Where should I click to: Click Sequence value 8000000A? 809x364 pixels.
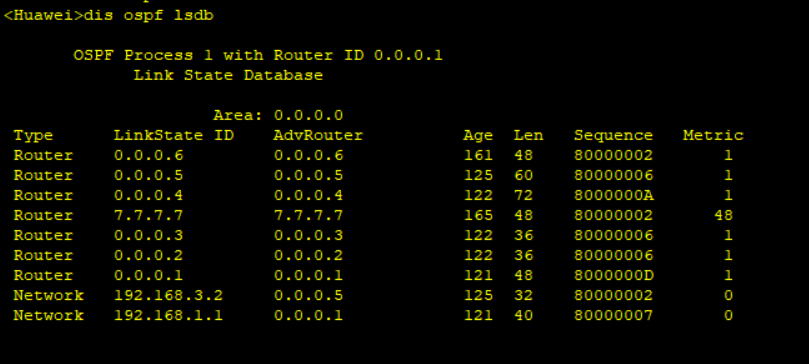click(614, 196)
